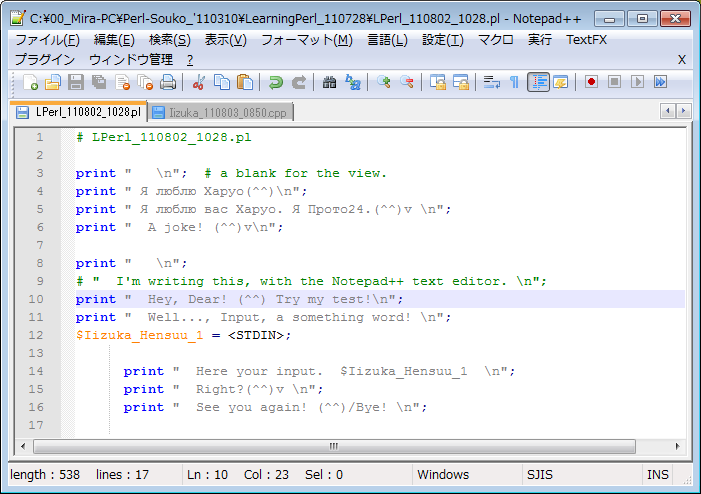Open Find using the binoculars icon
701x494 pixels.
[x=329, y=82]
